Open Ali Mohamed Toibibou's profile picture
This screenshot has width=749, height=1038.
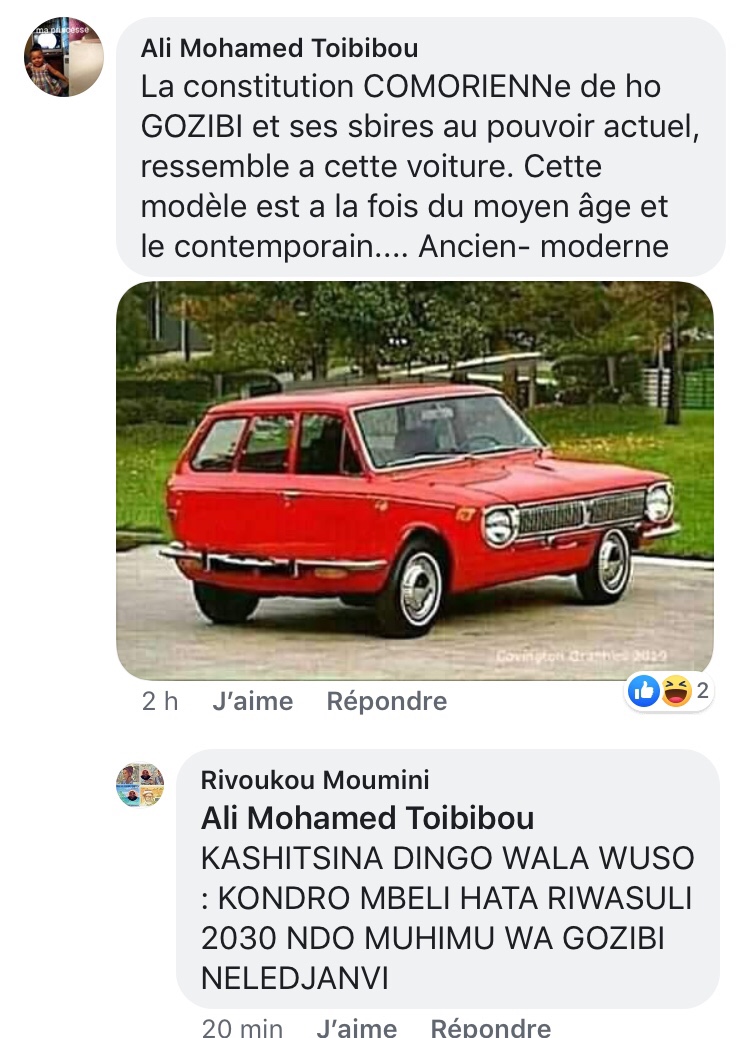(64, 57)
